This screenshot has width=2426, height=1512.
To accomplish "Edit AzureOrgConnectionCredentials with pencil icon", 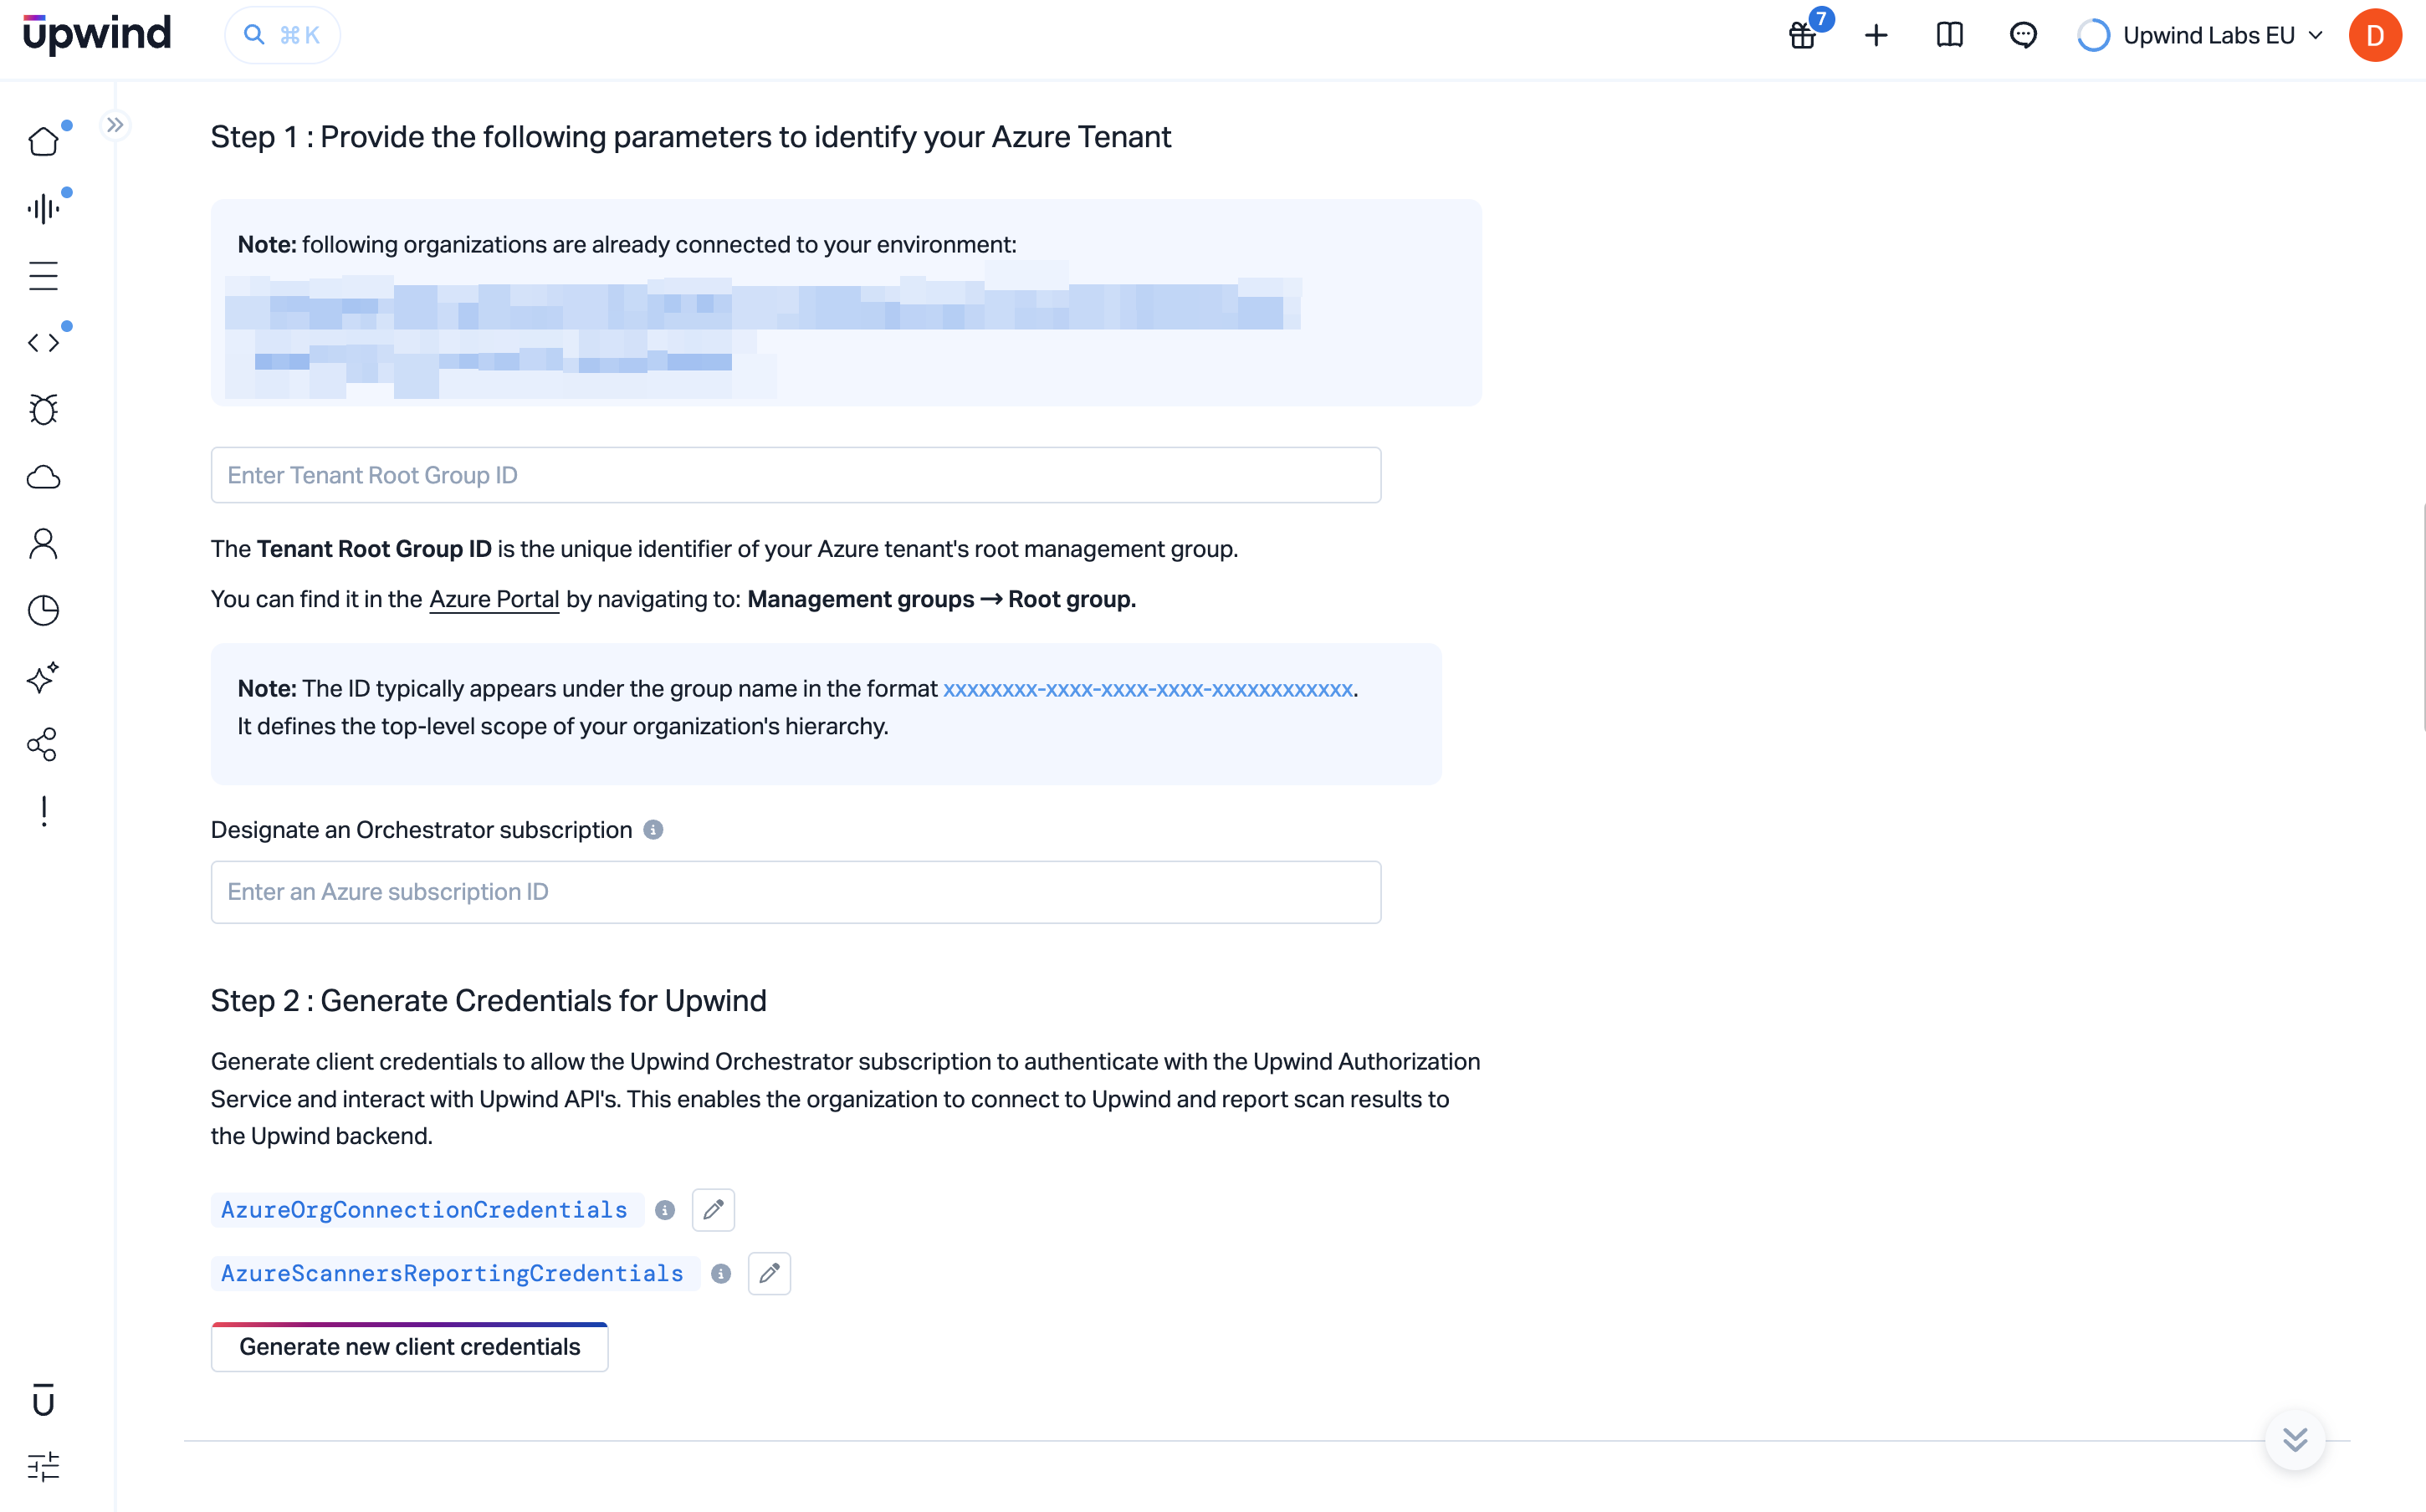I will point(713,1210).
